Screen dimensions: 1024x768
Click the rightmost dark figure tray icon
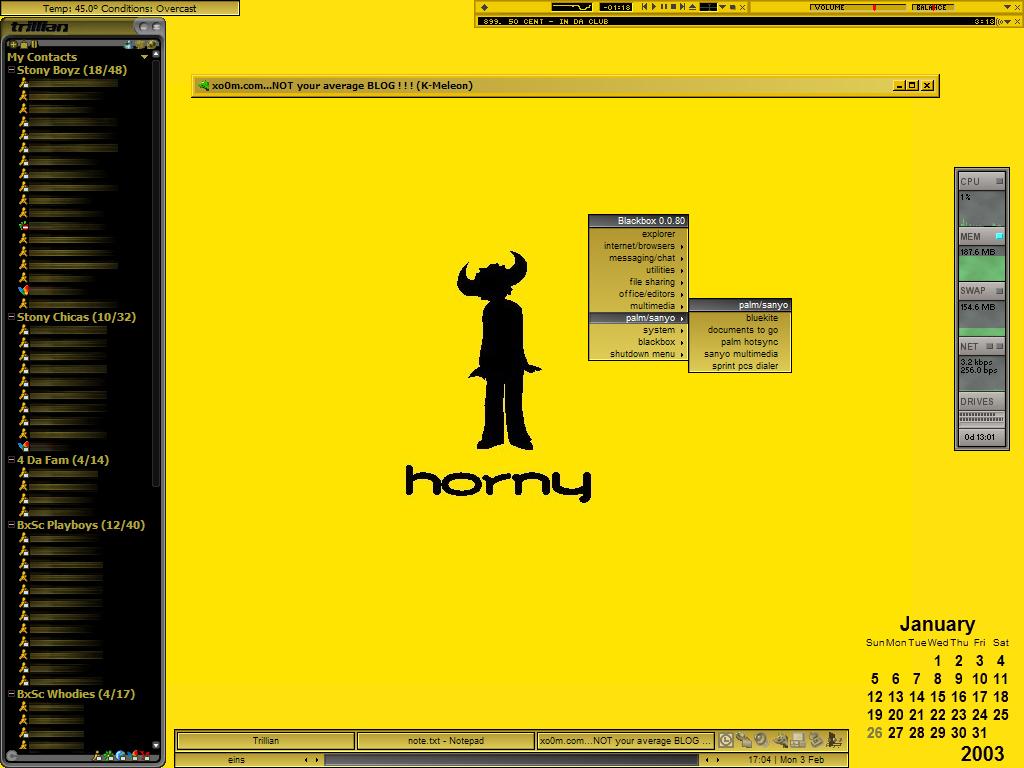[834, 740]
